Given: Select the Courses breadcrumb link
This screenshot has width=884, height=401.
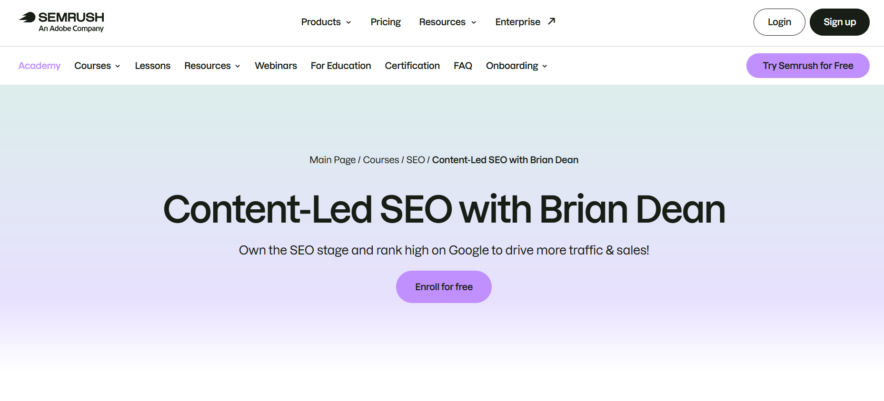Looking at the screenshot, I should [381, 160].
